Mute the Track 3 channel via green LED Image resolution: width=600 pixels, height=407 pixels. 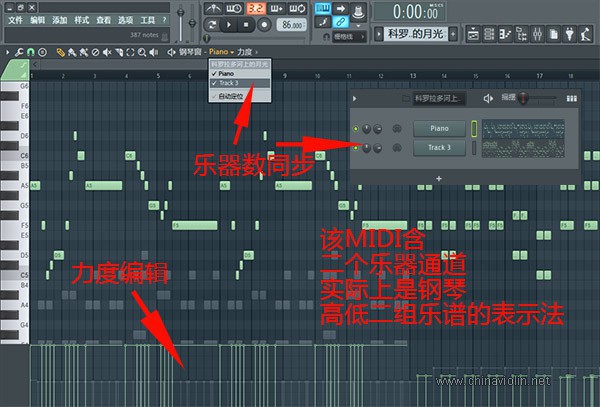355,148
